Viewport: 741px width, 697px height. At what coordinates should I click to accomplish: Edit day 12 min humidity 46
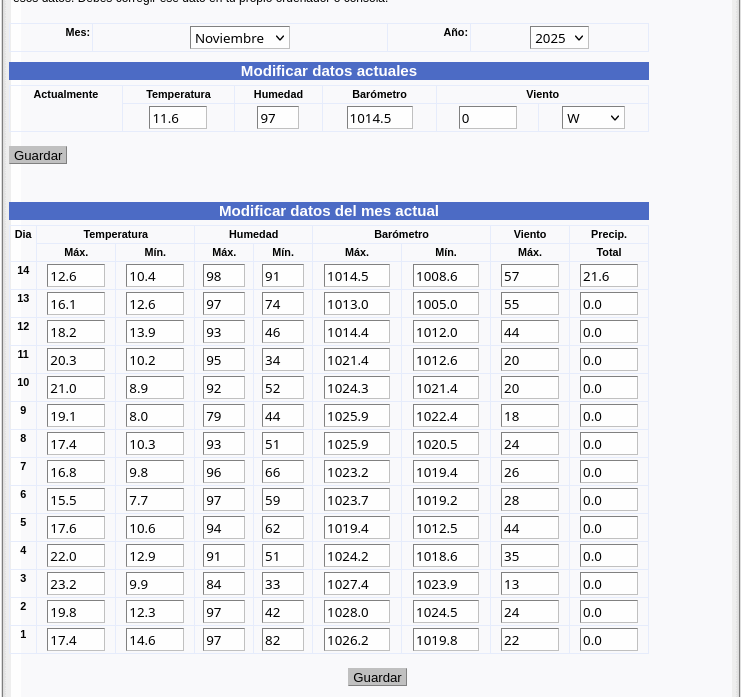tap(283, 332)
